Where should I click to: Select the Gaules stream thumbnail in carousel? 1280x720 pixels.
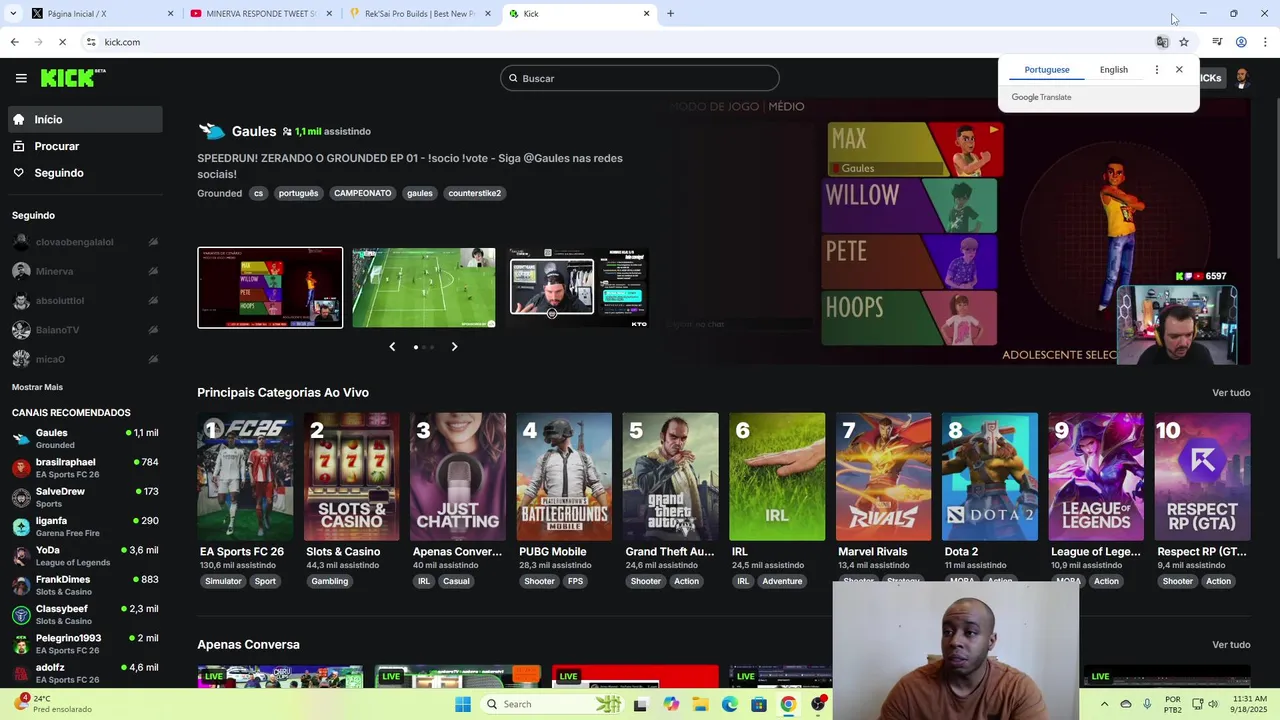[270, 287]
